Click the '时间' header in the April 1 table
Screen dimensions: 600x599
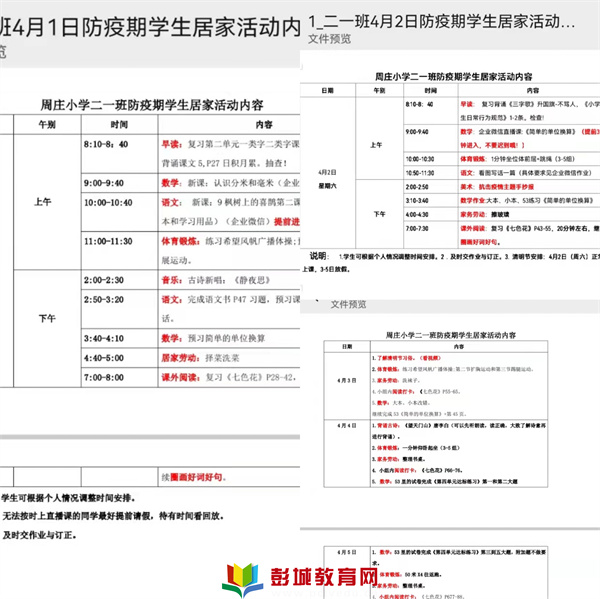119,124
